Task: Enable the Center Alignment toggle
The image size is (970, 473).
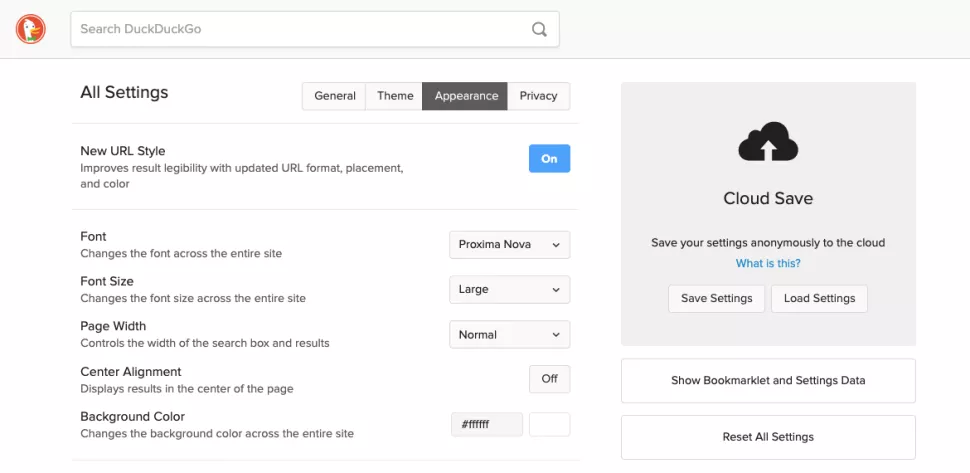Action: pos(549,379)
